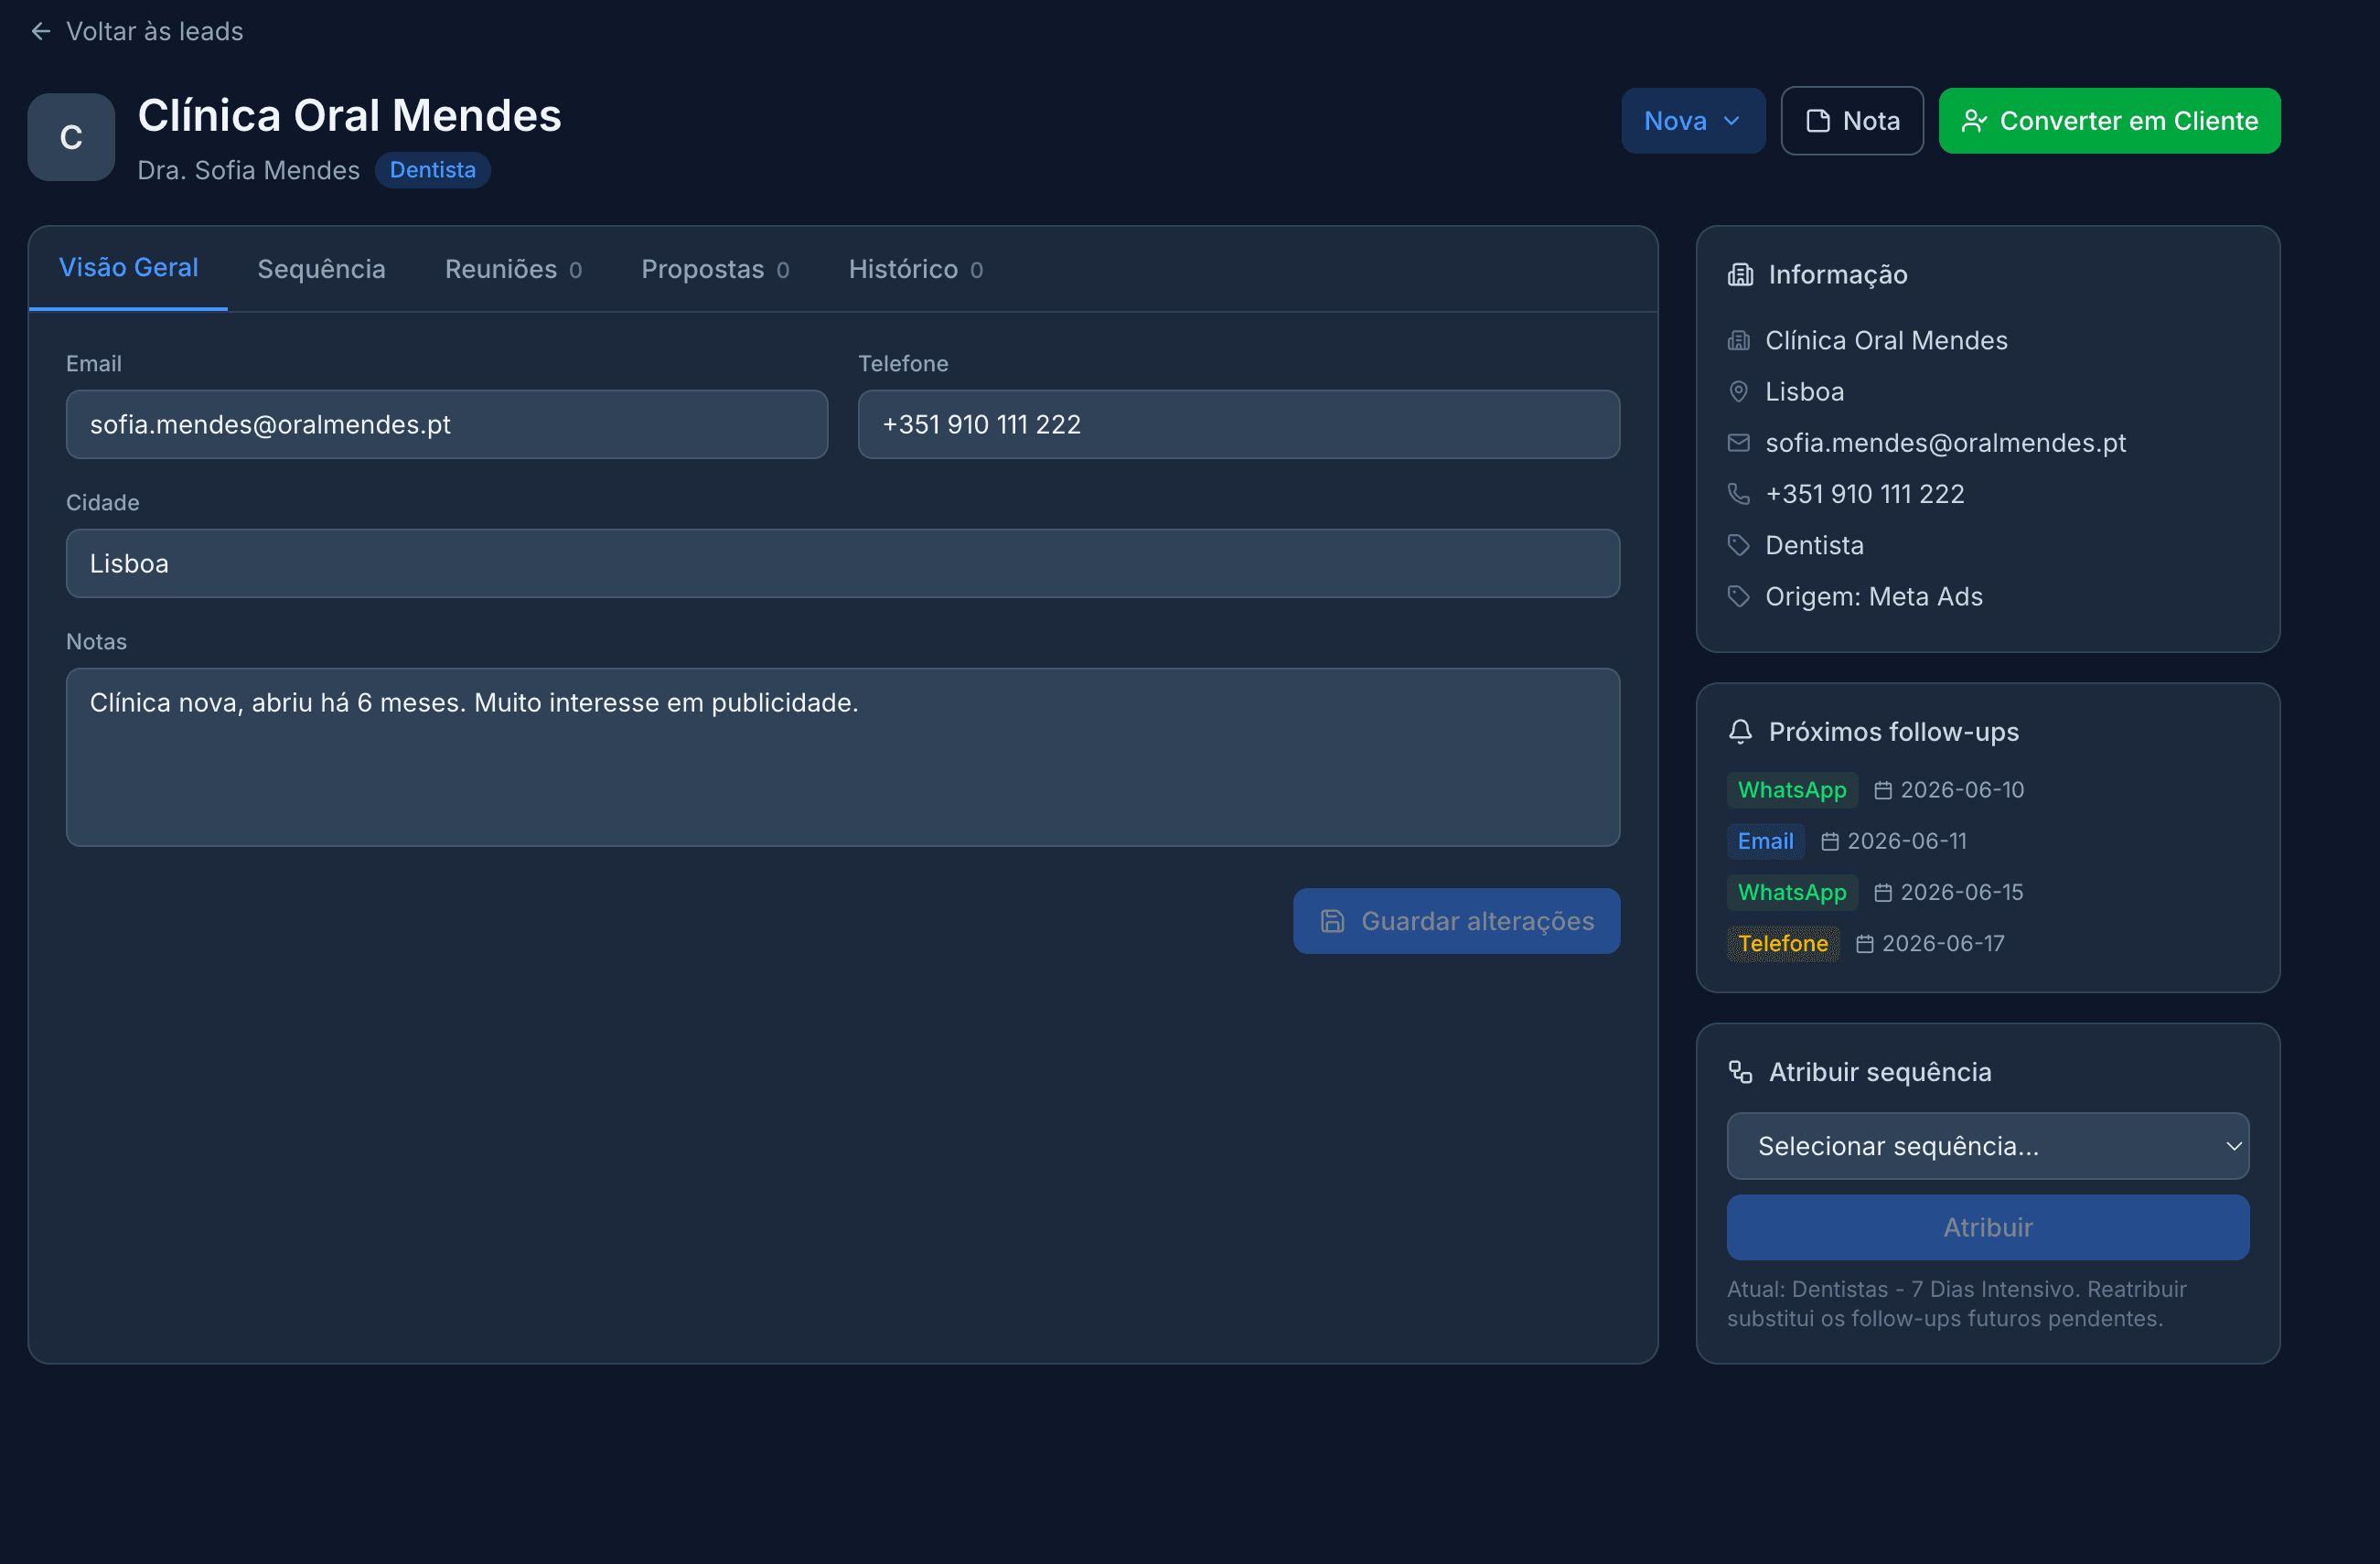Click the back arrow next to Voltar às leads
This screenshot has height=1564, width=2380.
coord(41,31)
